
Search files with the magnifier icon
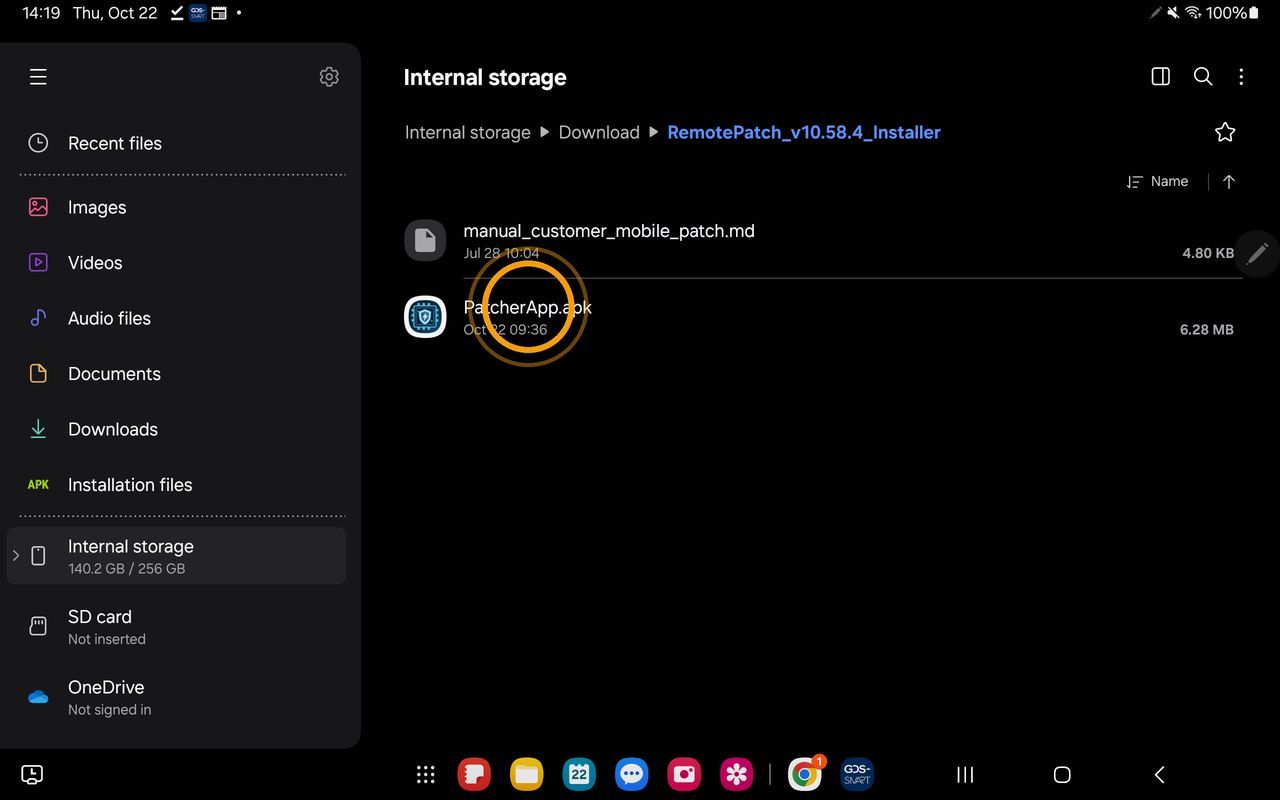pos(1203,77)
